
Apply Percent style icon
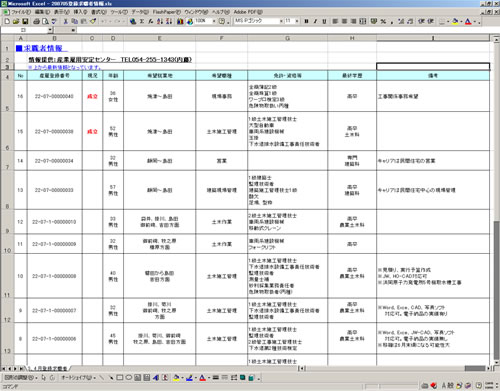[383, 21]
